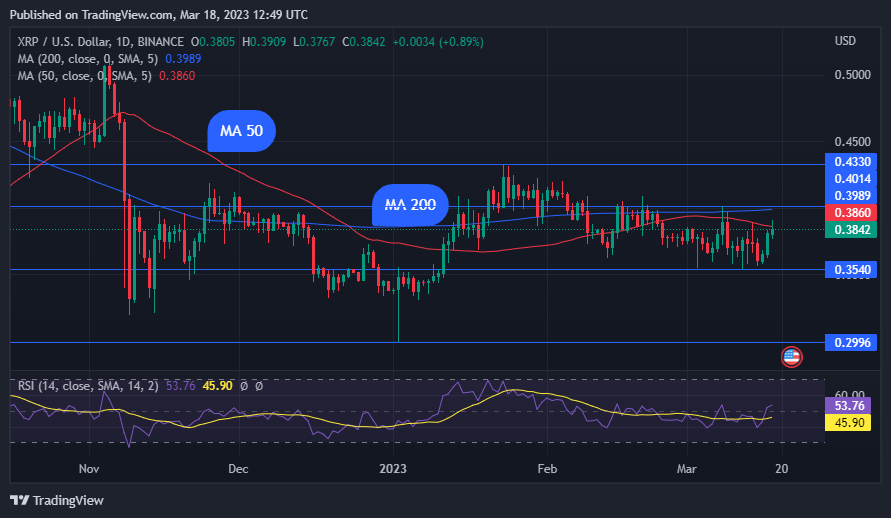
Task: Click the USD currency label
Action: coord(845,41)
